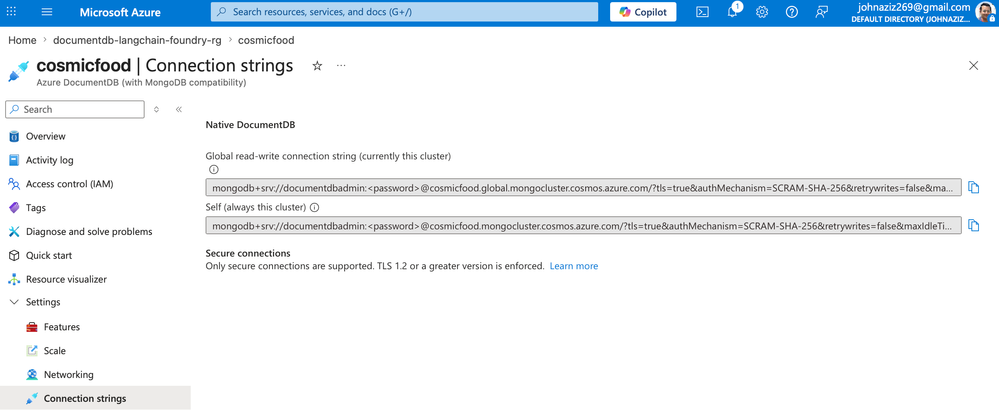Click the Connection strings plug icon

coord(32,399)
